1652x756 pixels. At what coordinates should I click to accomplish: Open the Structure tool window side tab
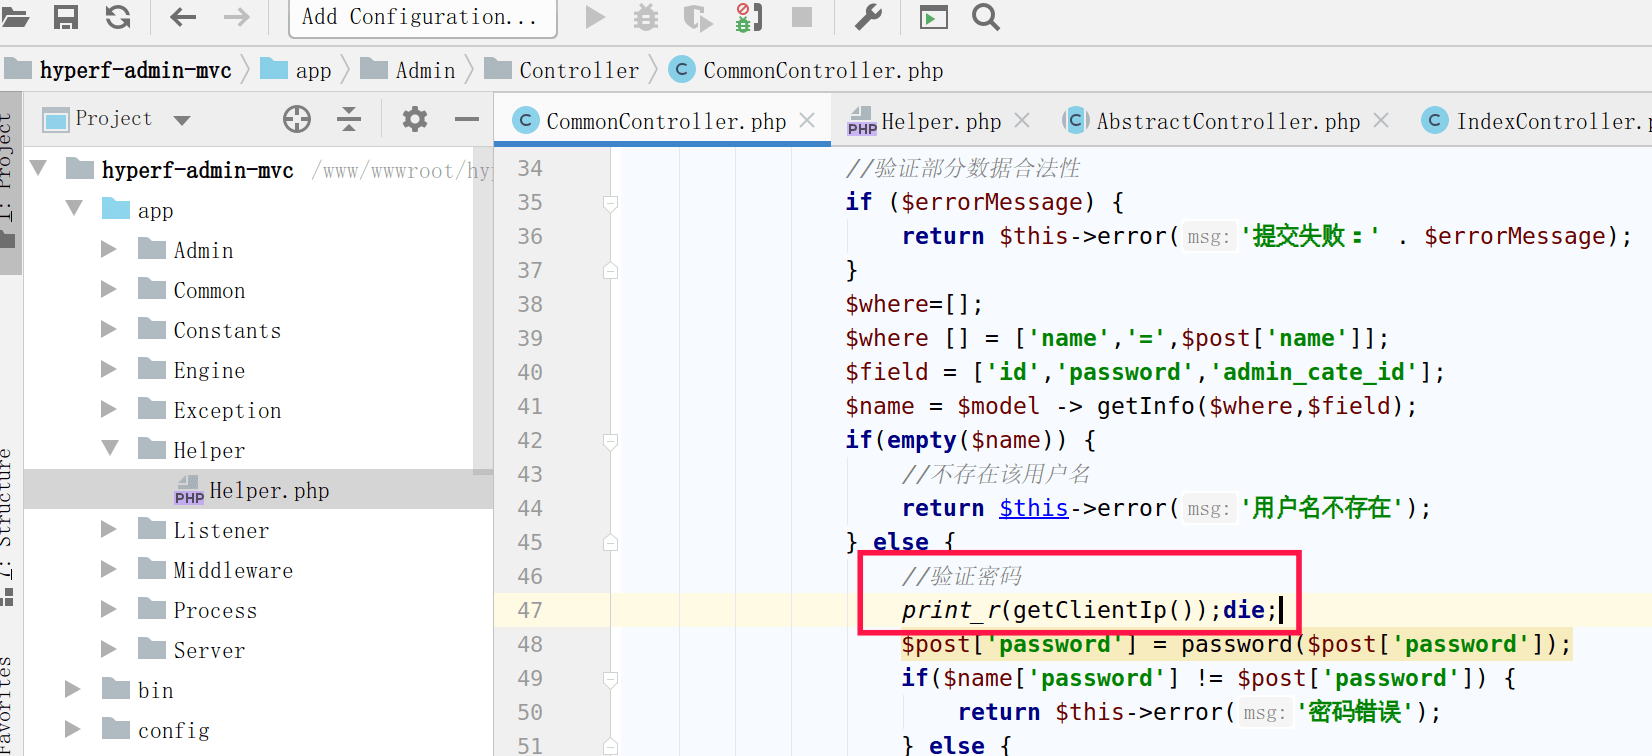pyautogui.click(x=9, y=525)
